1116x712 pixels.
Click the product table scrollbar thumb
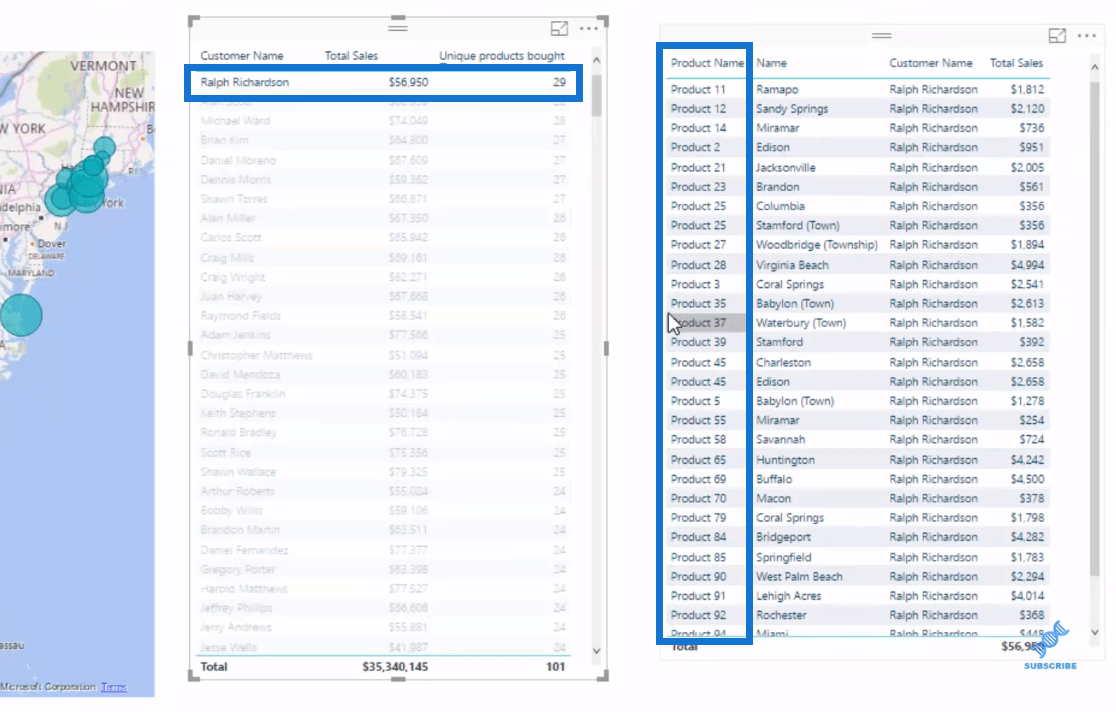[1095, 328]
